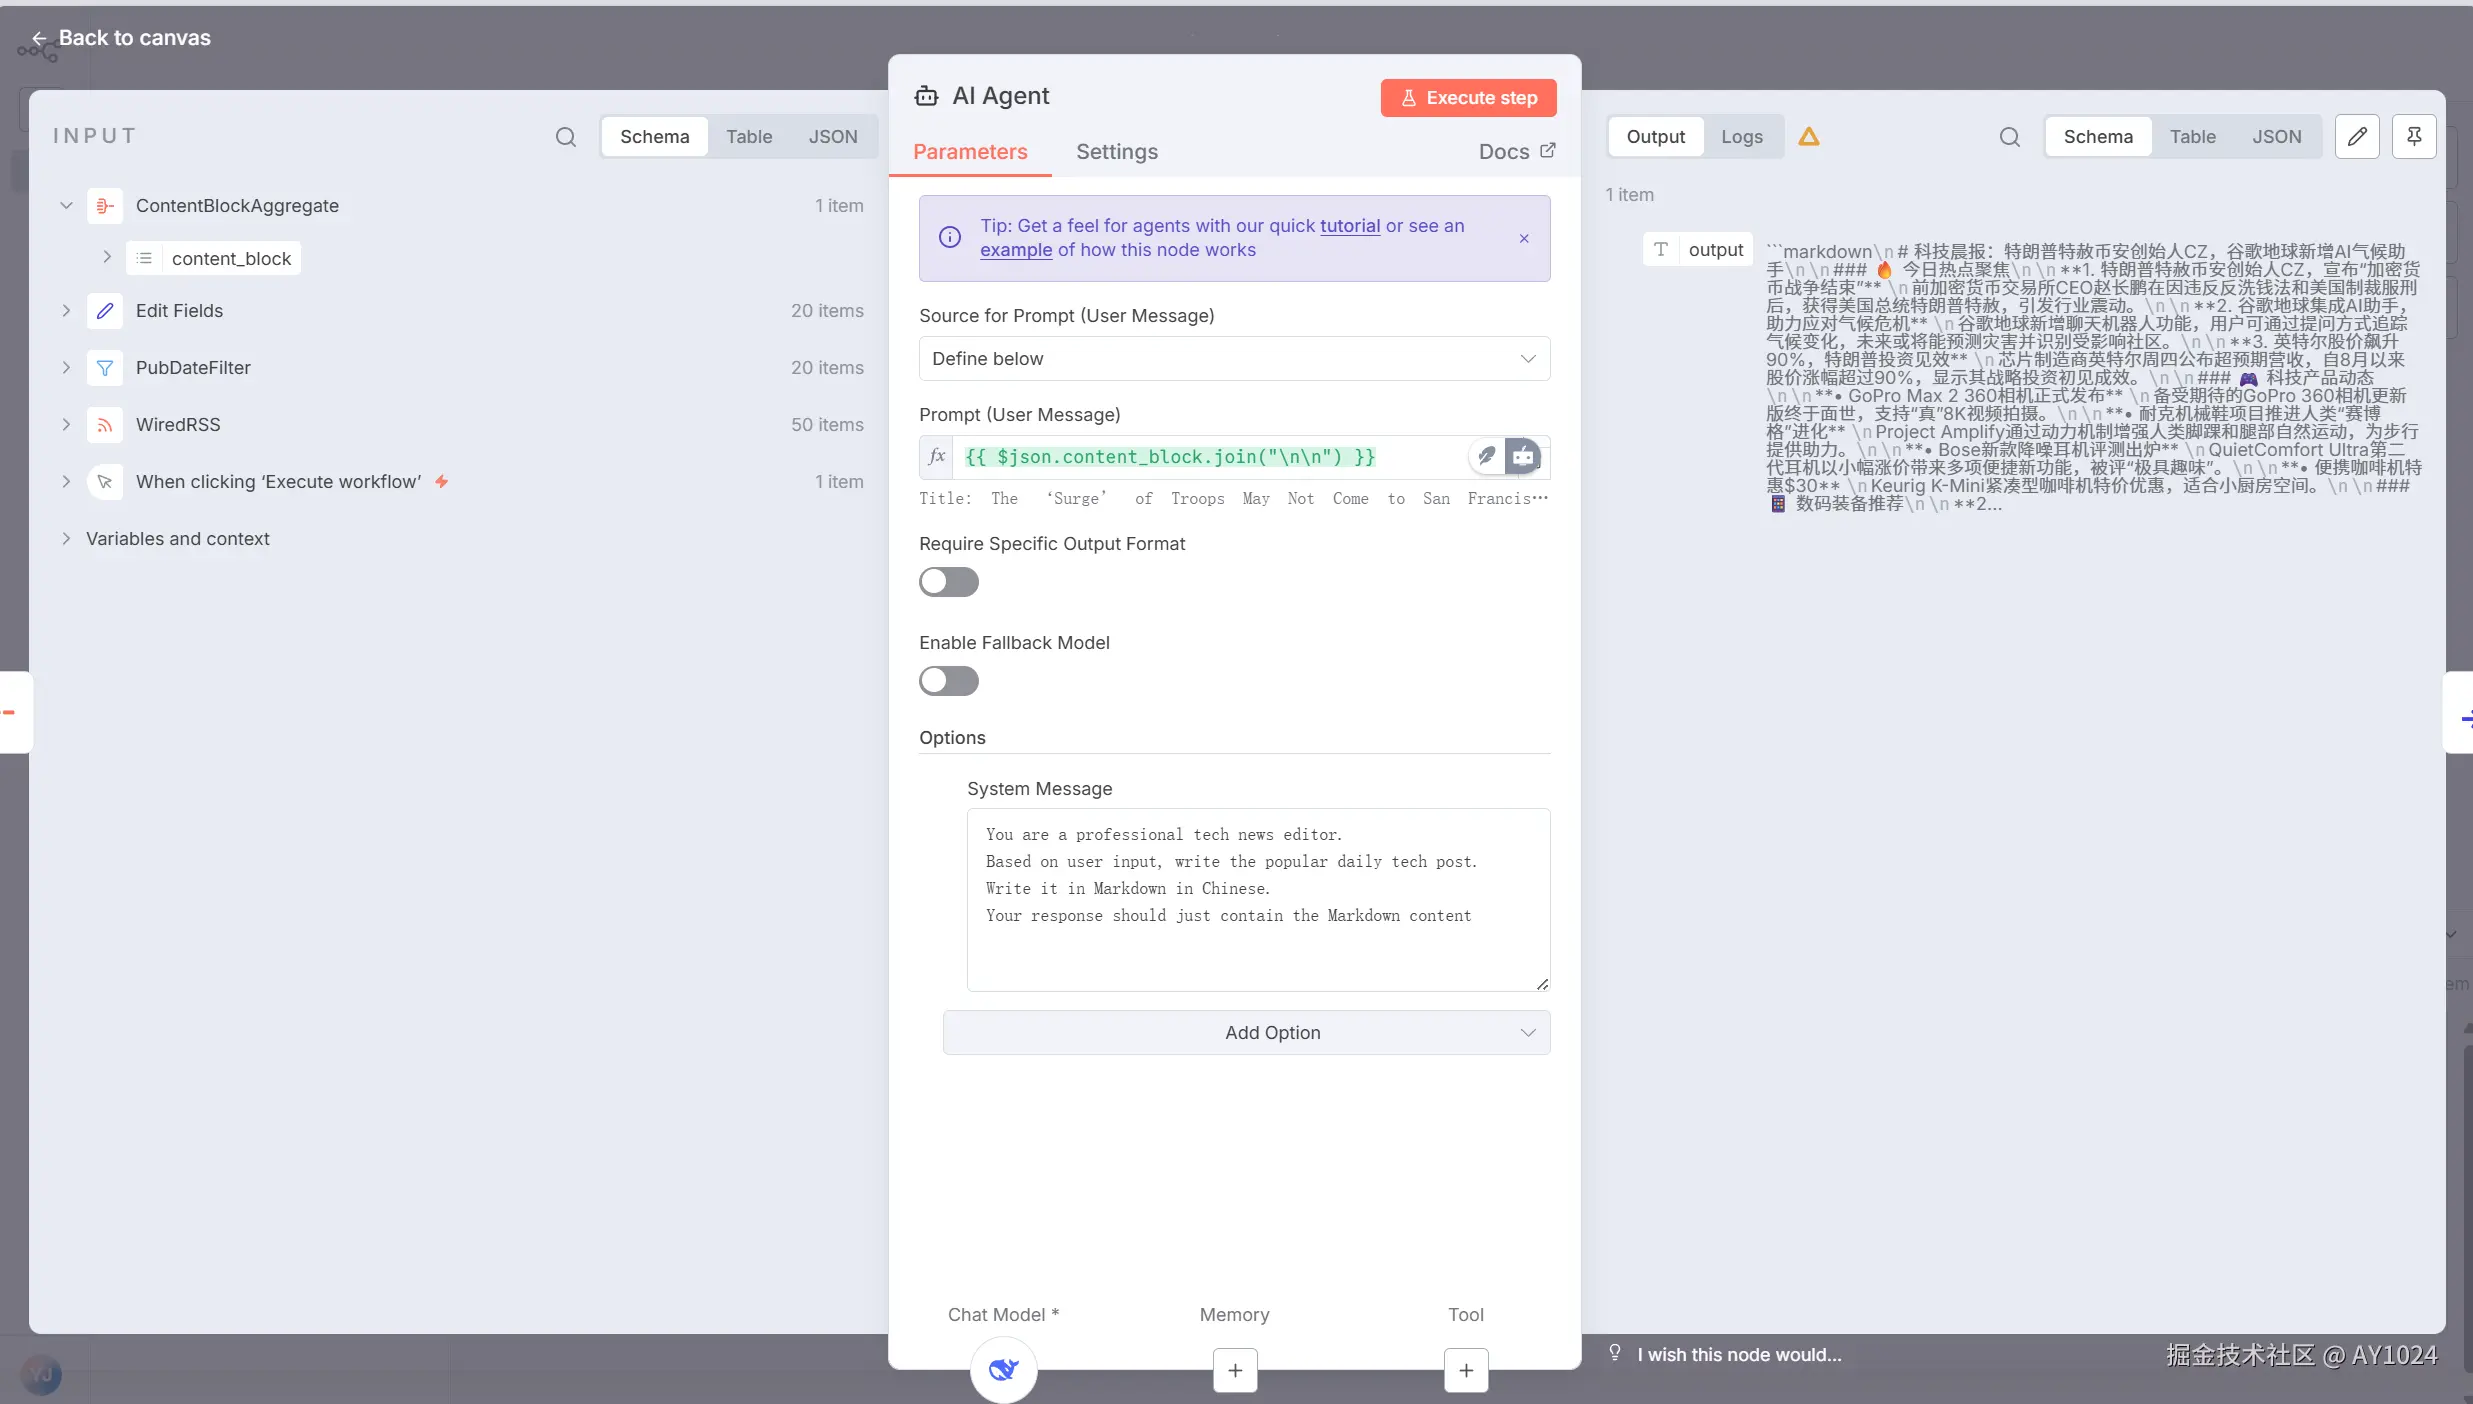This screenshot has height=1404, width=2473.
Task: Click the INPUT panel search icon
Action: point(566,137)
